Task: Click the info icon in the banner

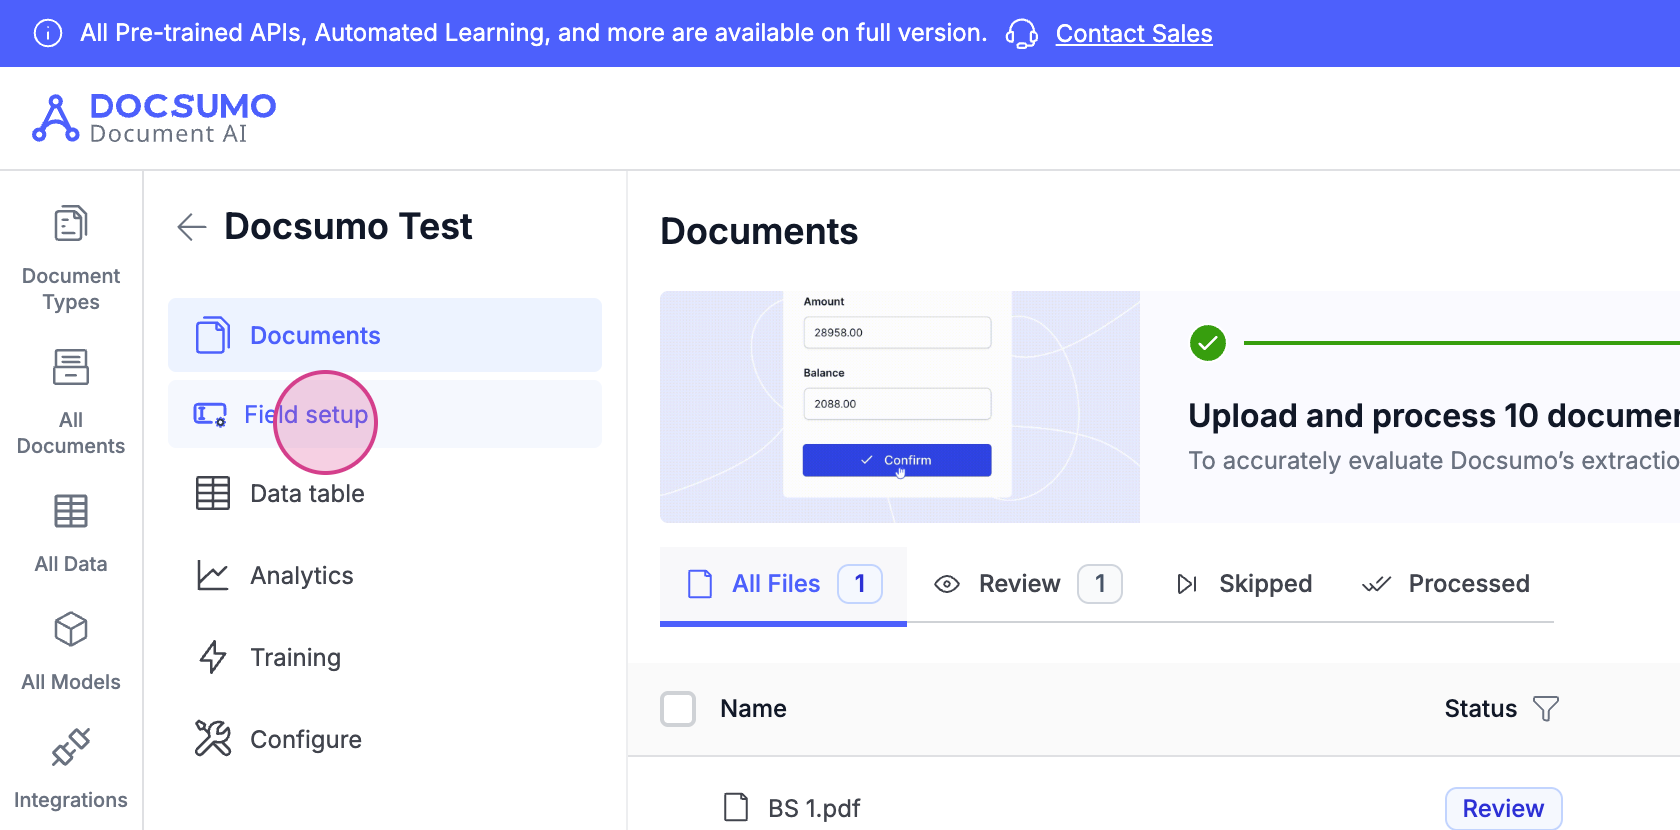Action: (48, 33)
